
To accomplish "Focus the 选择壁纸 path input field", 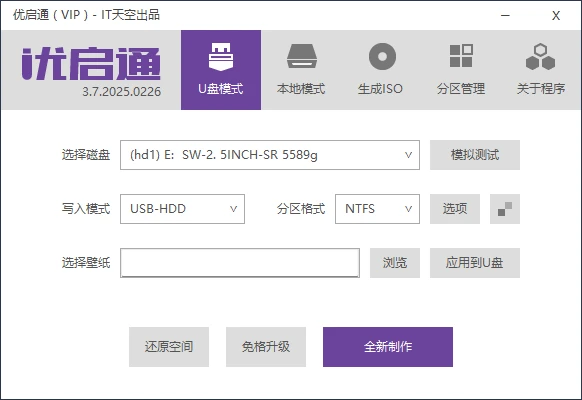I will pyautogui.click(x=240, y=263).
